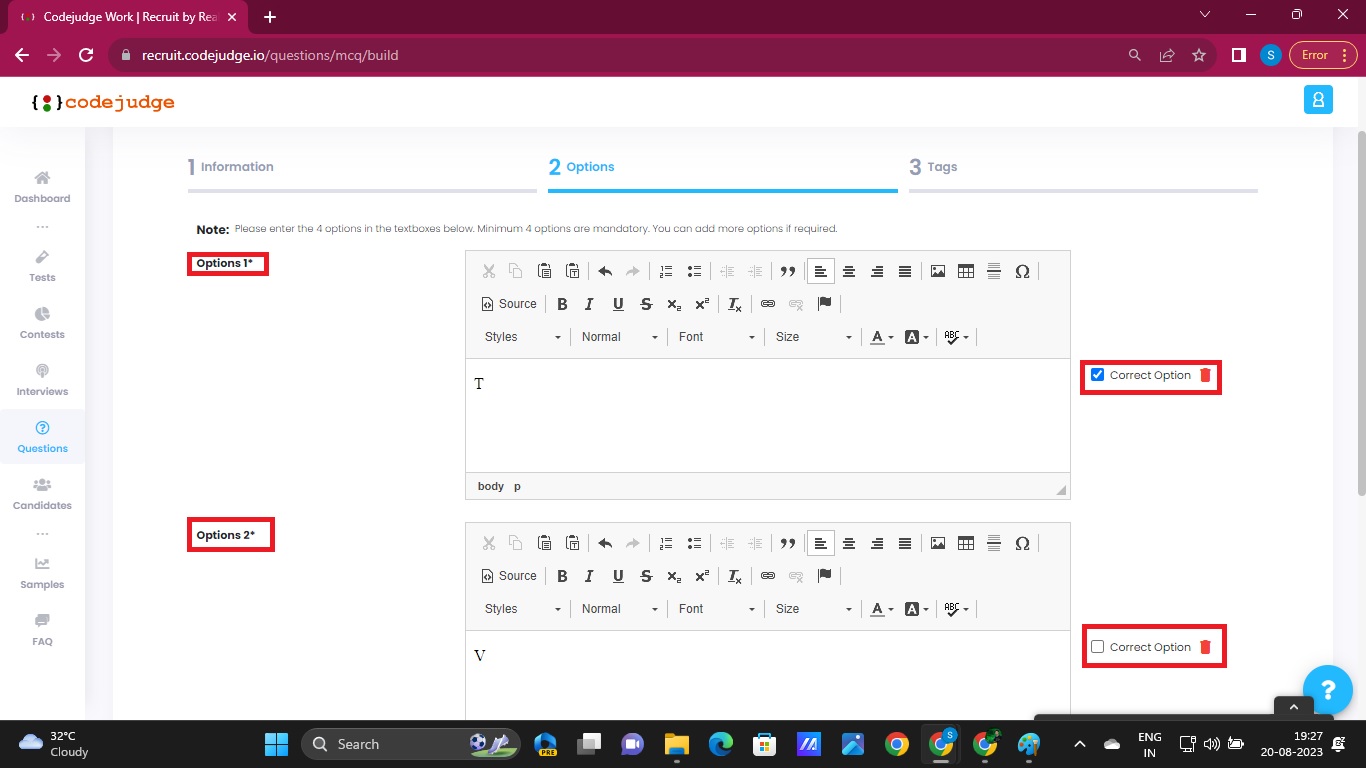Apply superscript in Options 1 editor
This screenshot has height=768, width=1366.
[702, 304]
